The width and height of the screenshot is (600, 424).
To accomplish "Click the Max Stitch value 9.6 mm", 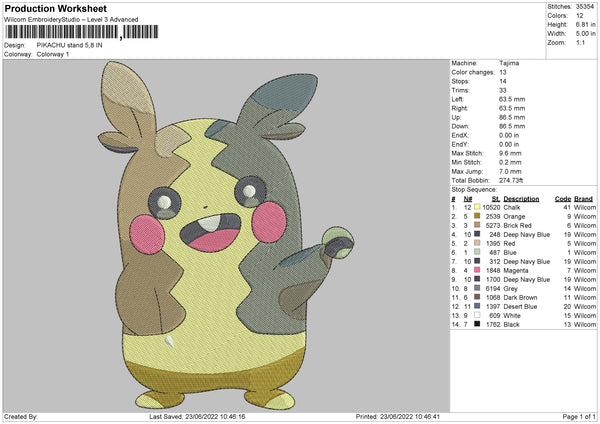I will click(x=510, y=153).
